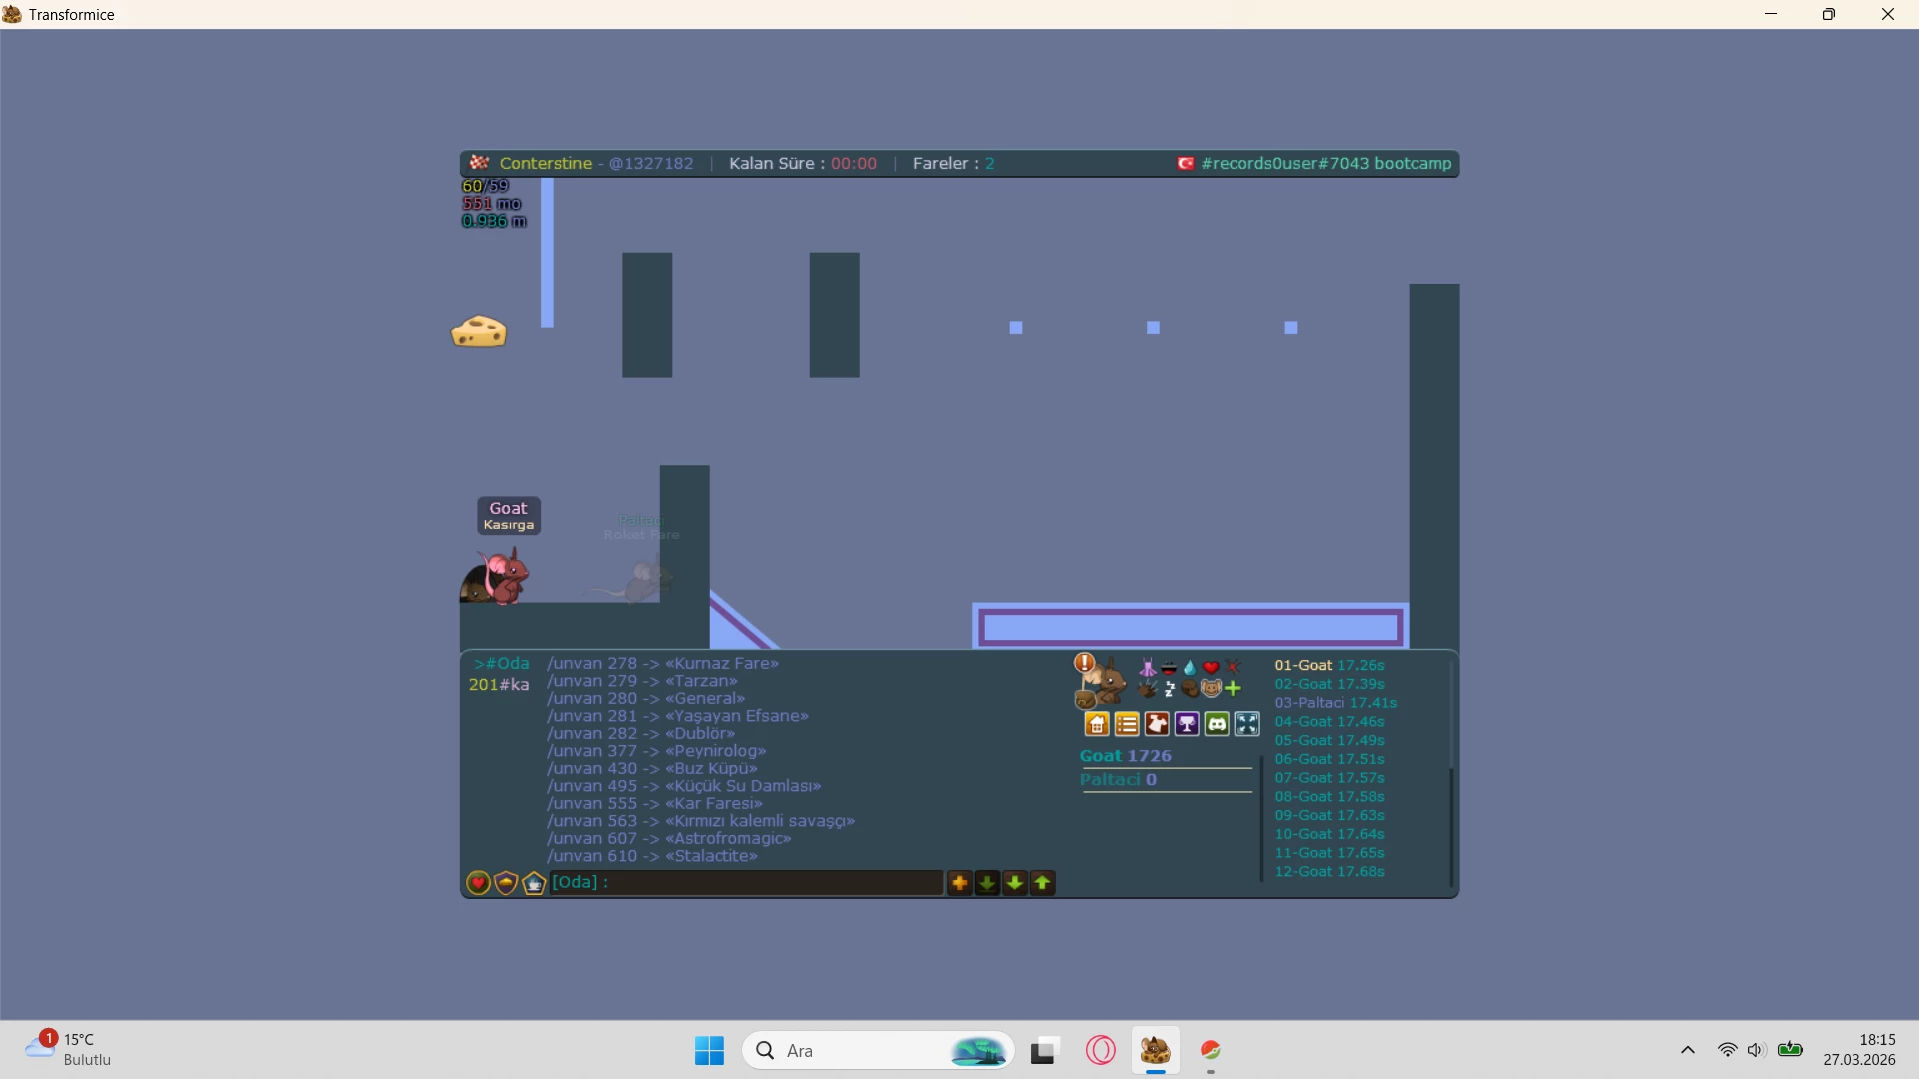Click the map code @1327182
The image size is (1919, 1079).
click(651, 163)
